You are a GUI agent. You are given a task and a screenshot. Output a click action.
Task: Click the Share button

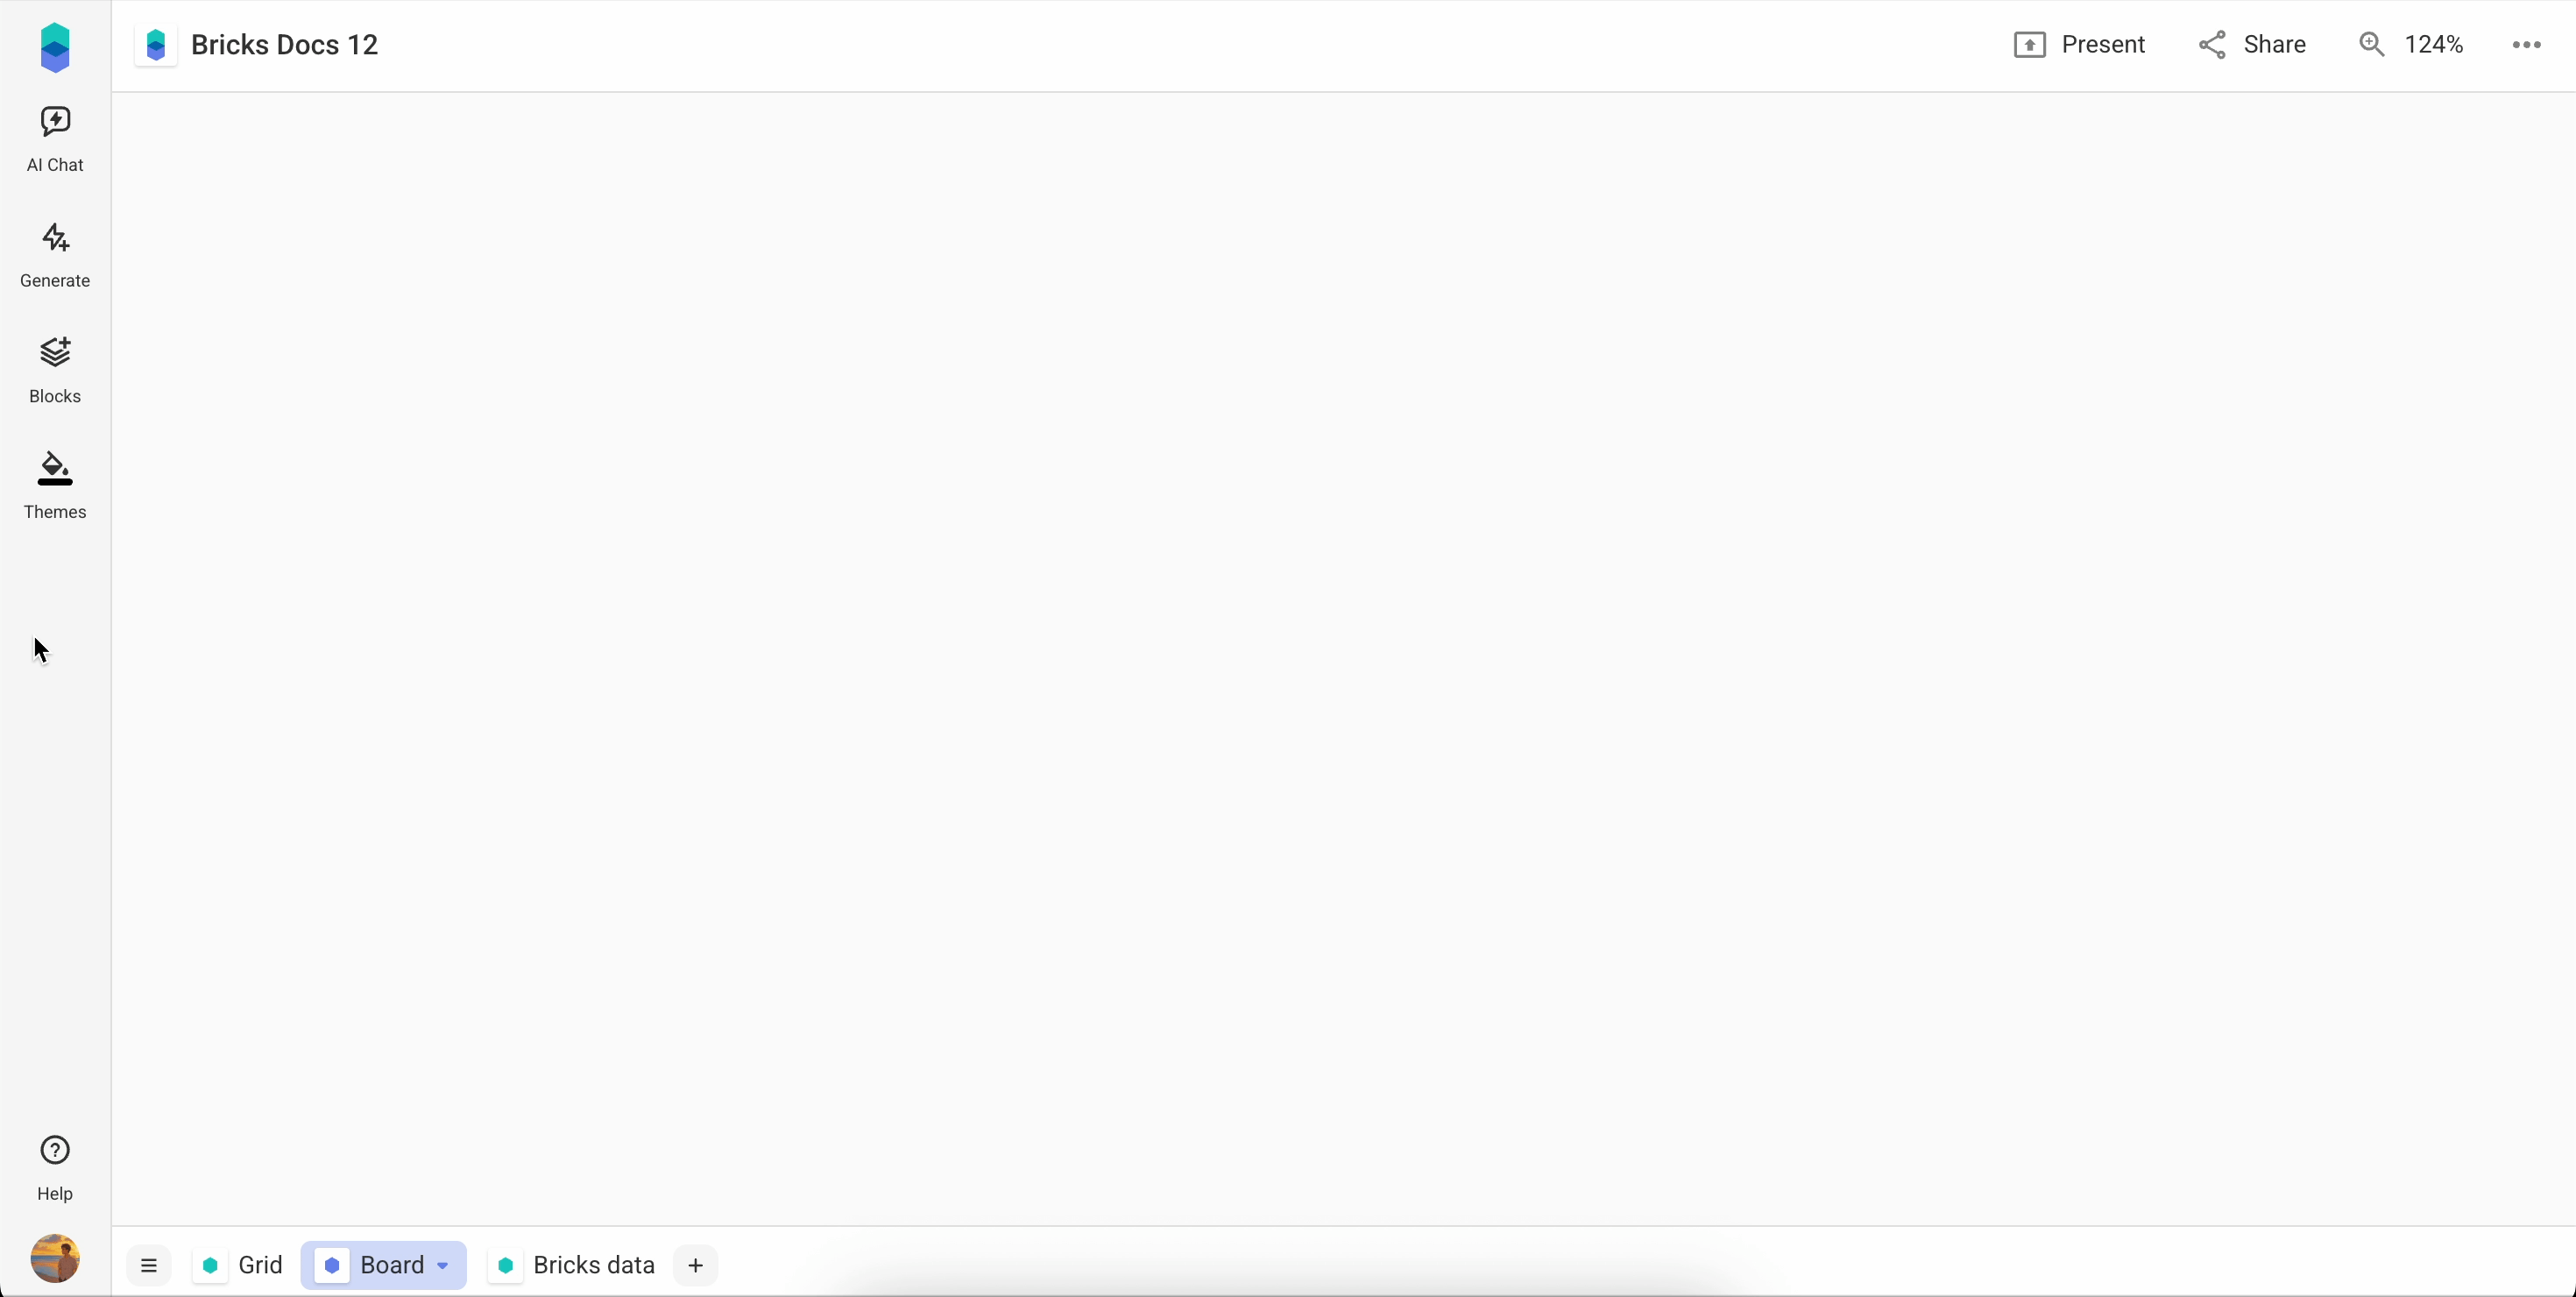[x=2252, y=45]
